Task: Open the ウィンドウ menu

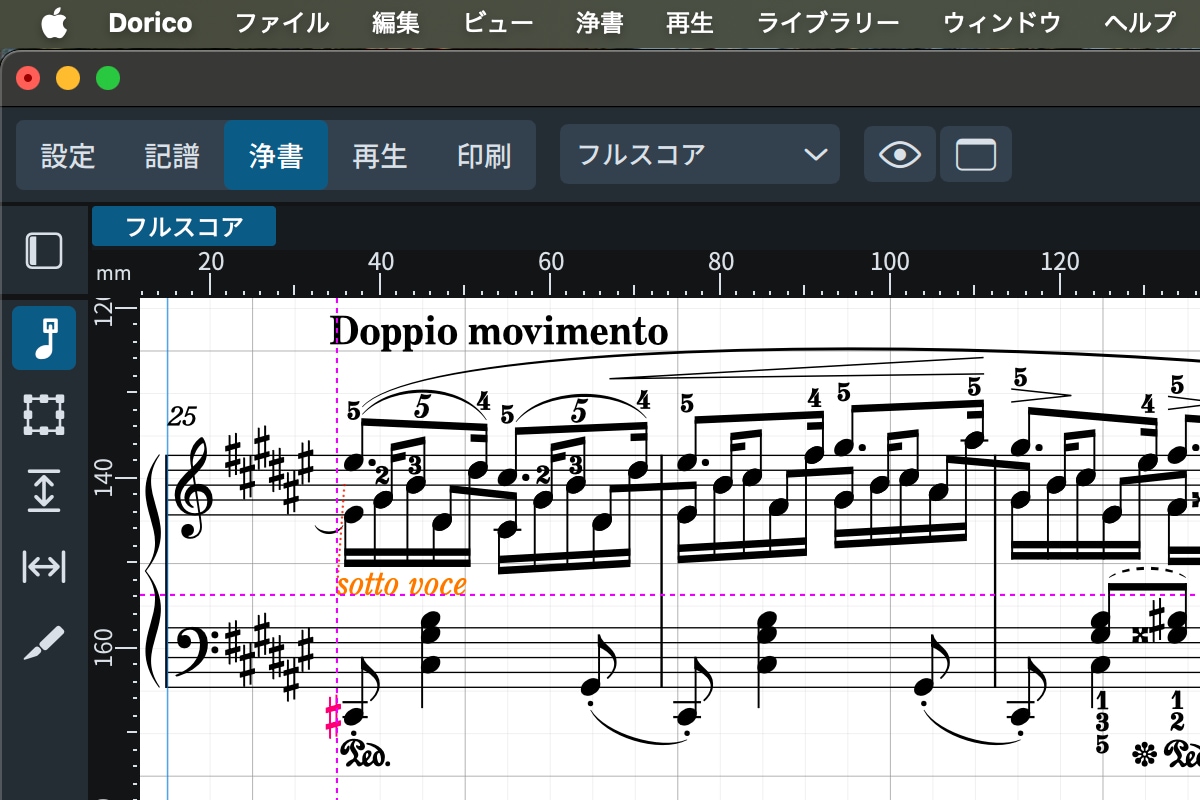Action: pos(1002,23)
